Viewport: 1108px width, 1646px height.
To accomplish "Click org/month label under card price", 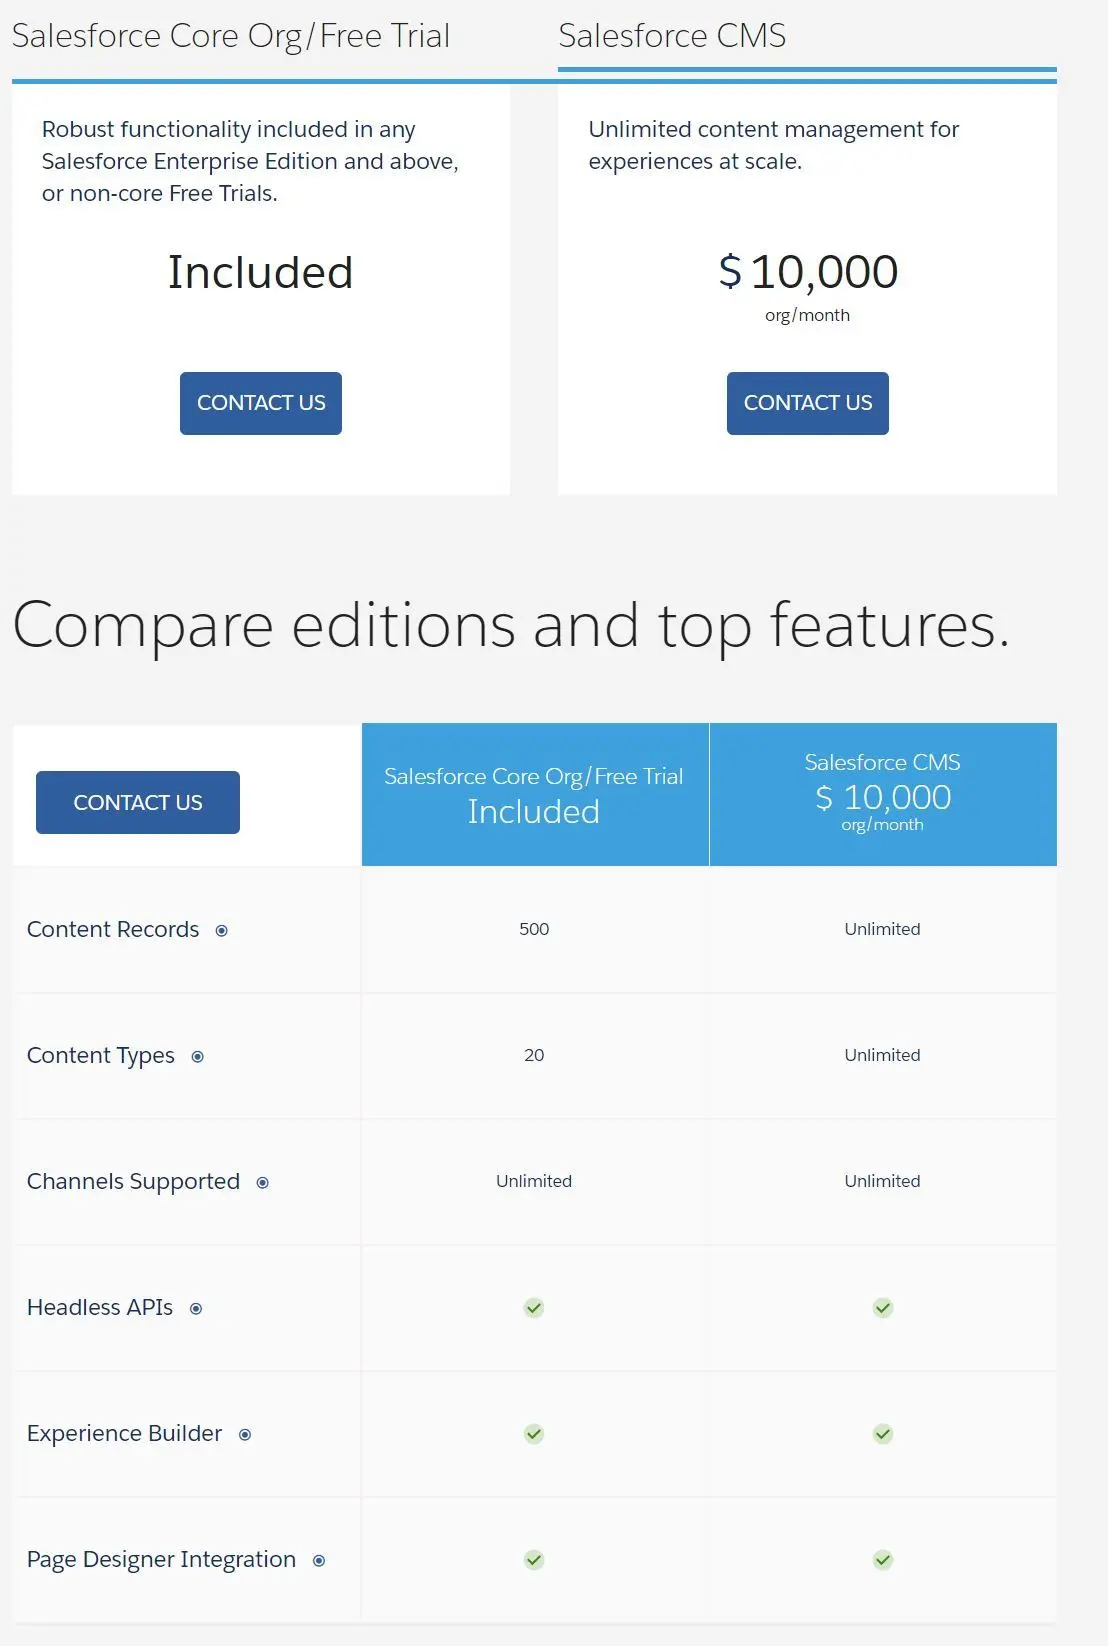I will pos(807,315).
